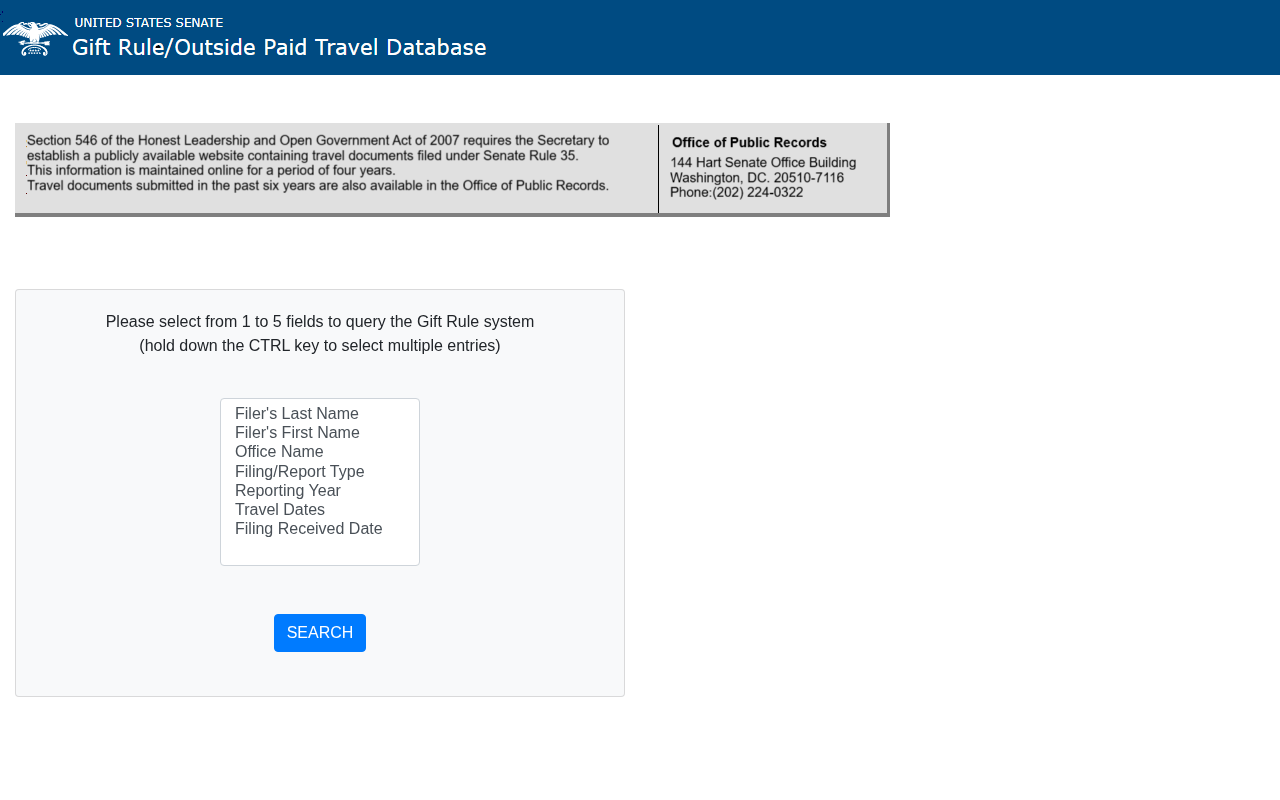Click the 'Travel documents submitted' sentence in banner
The image size is (1280, 800).
[318, 186]
